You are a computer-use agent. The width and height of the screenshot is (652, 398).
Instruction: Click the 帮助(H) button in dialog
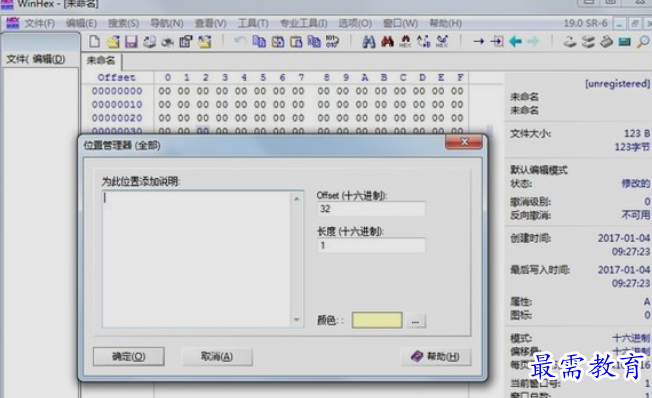tap(436, 356)
